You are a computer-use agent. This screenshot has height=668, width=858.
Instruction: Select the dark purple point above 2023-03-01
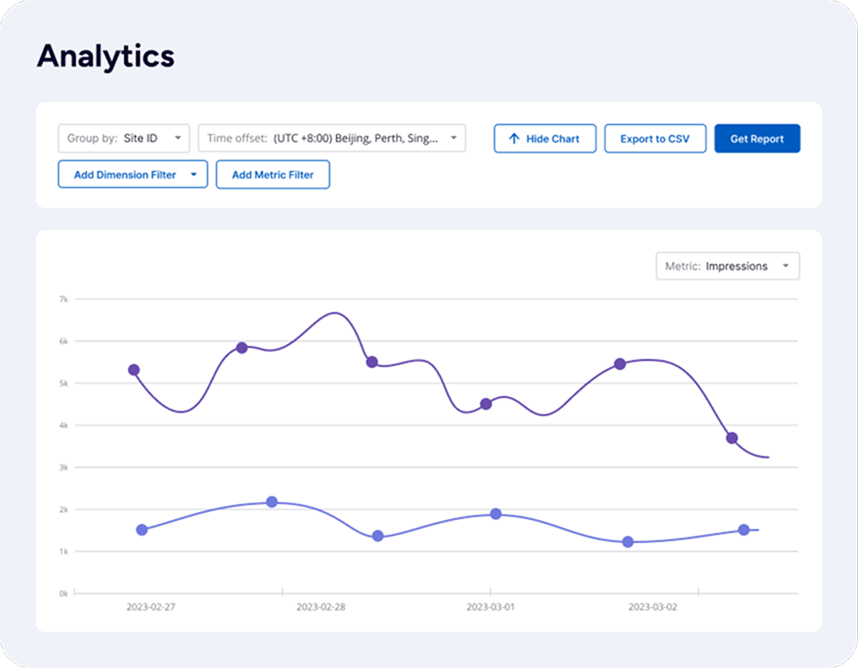coord(486,404)
